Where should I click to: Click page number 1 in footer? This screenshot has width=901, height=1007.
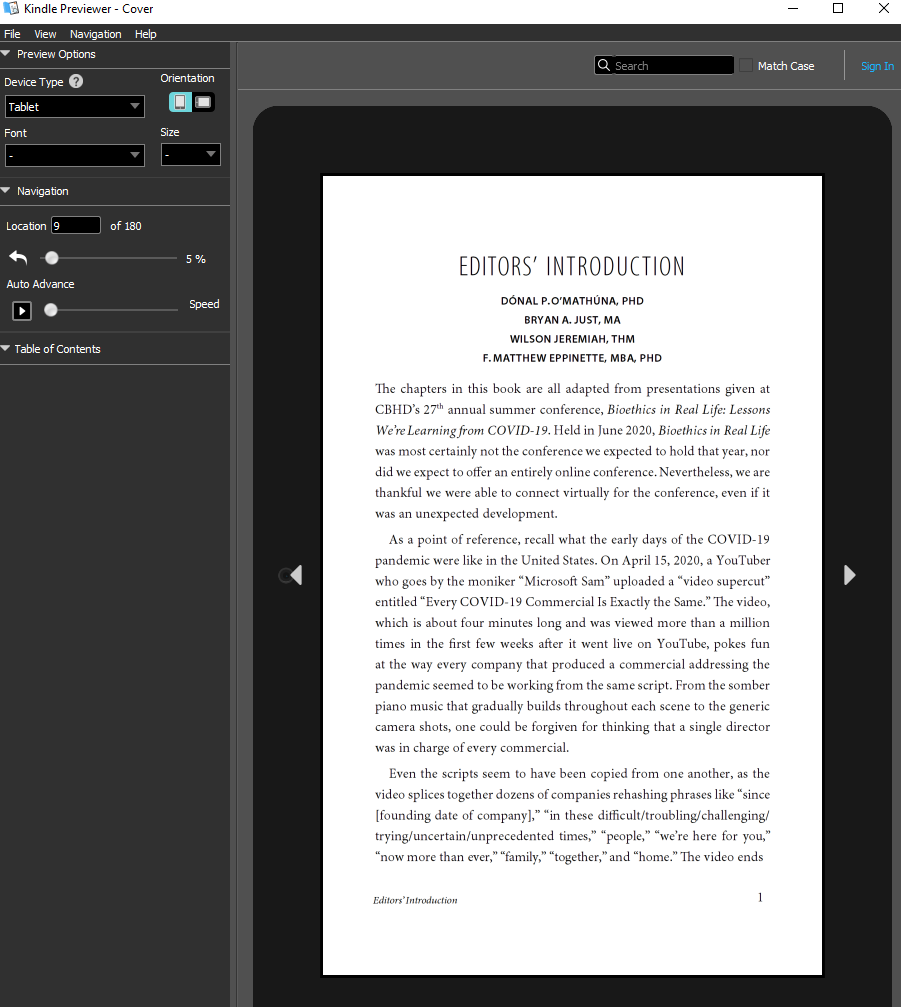point(760,897)
